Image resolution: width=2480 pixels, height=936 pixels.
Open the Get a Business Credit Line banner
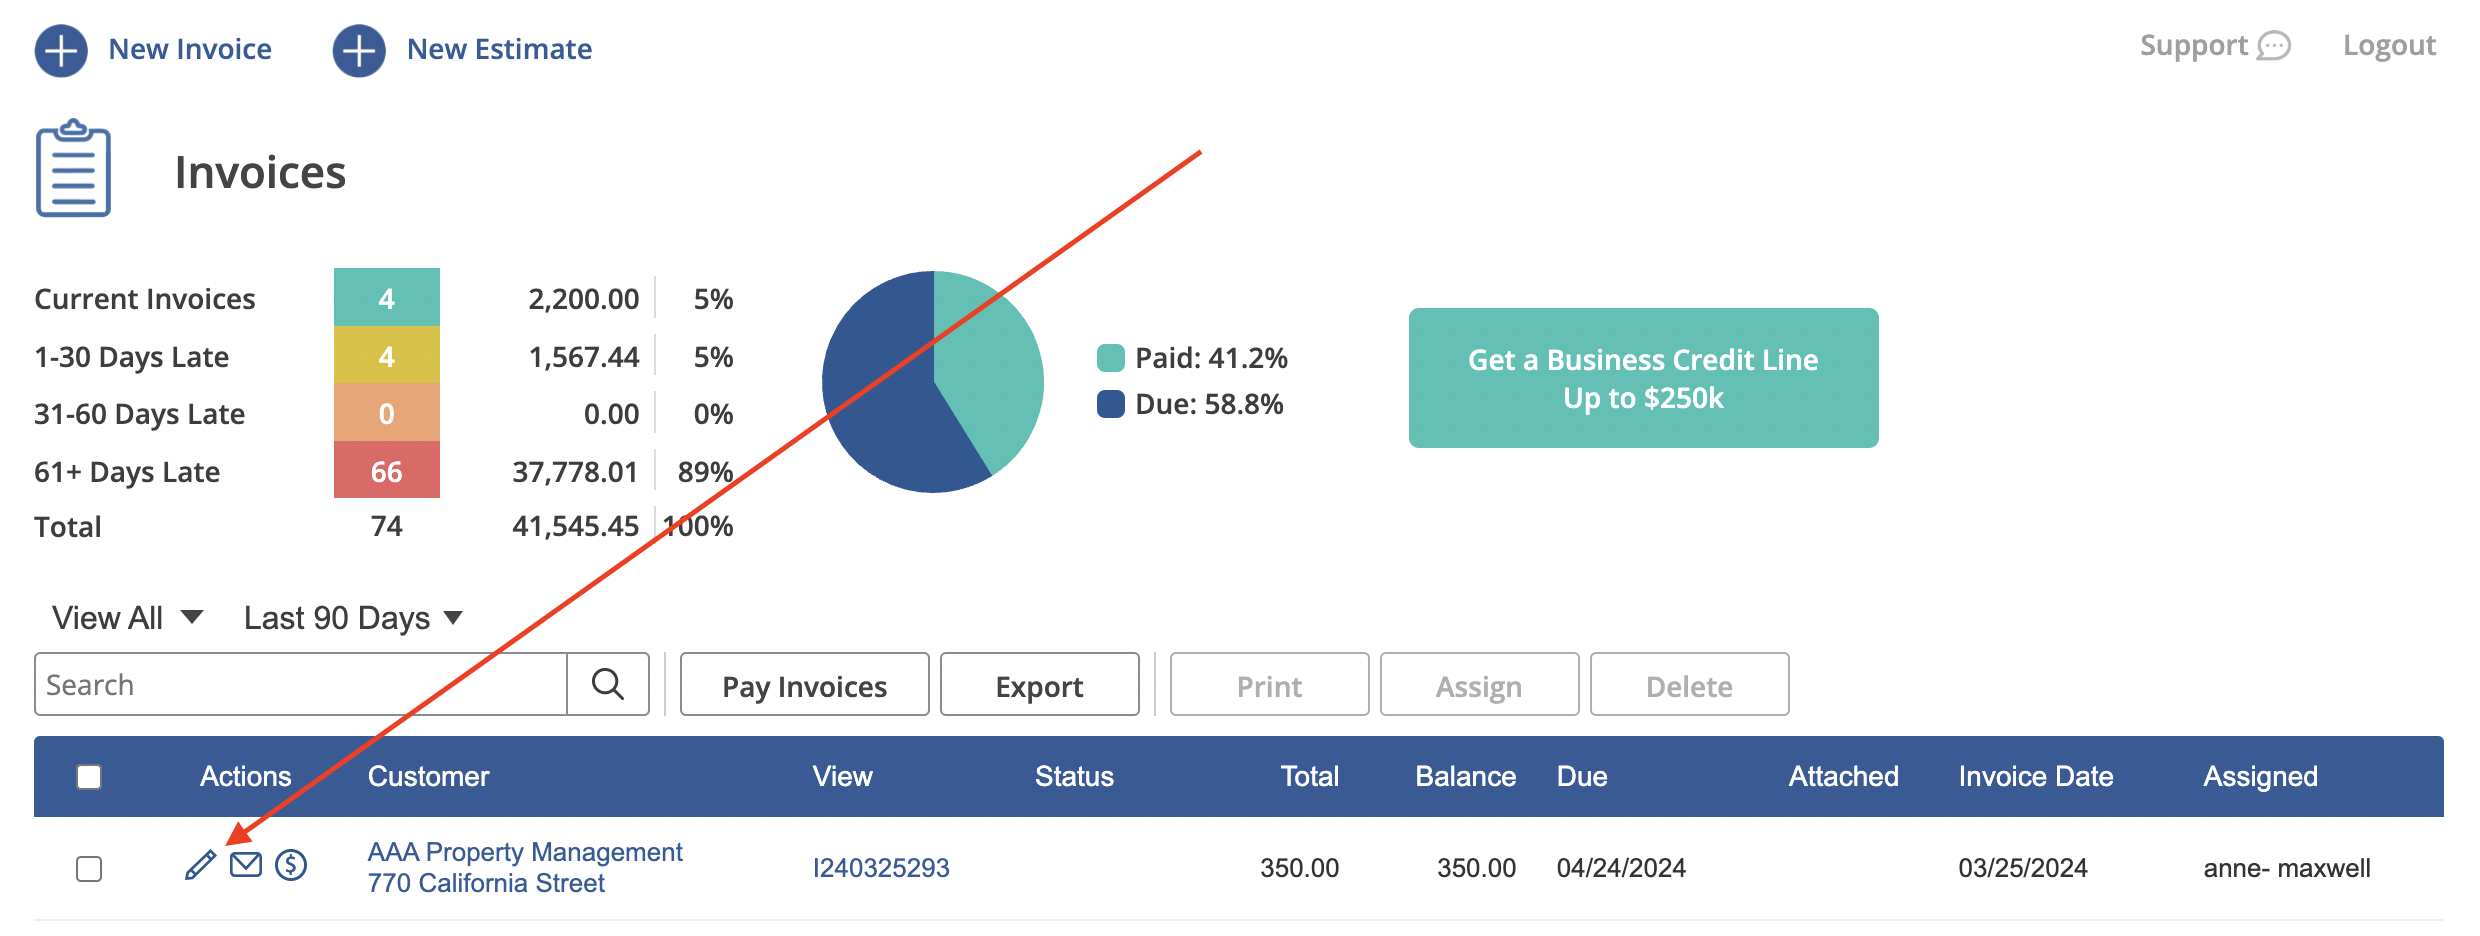click(x=1643, y=378)
